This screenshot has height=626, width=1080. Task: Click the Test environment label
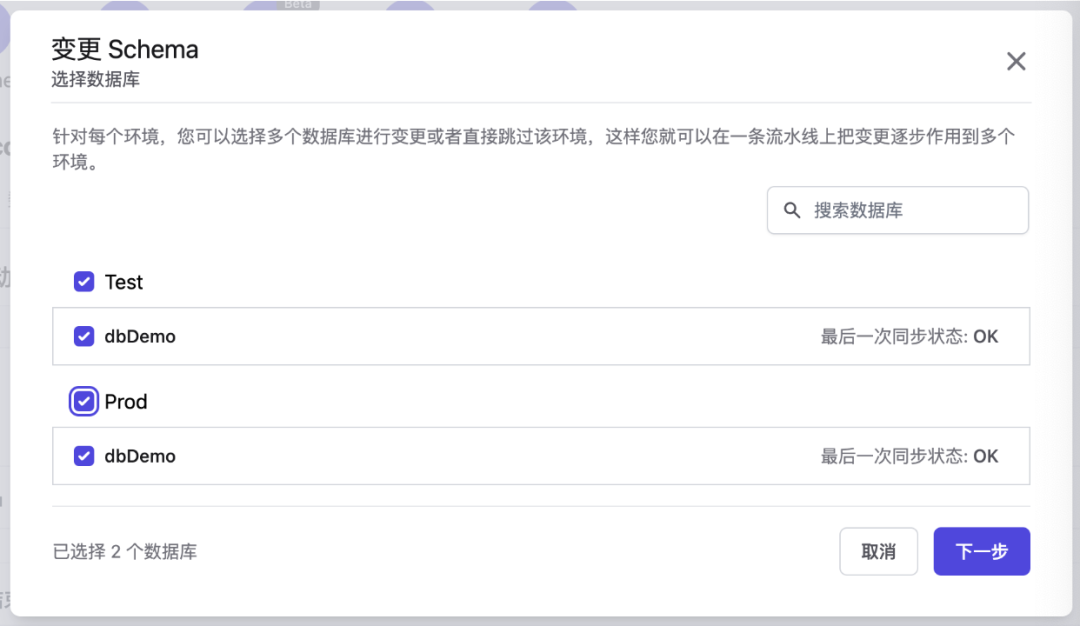point(124,282)
